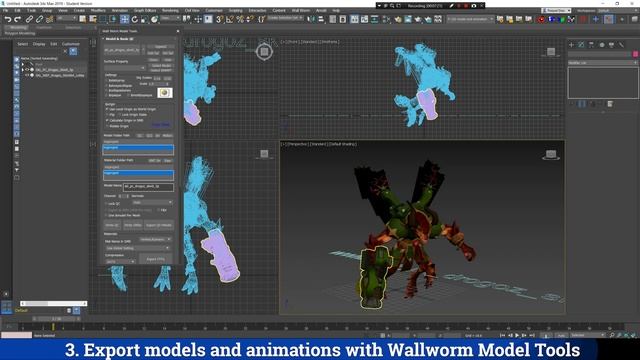Close the Wall Worm Model Tools panel
Image resolution: width=640 pixels, height=360 pixels.
pyautogui.click(x=178, y=31)
